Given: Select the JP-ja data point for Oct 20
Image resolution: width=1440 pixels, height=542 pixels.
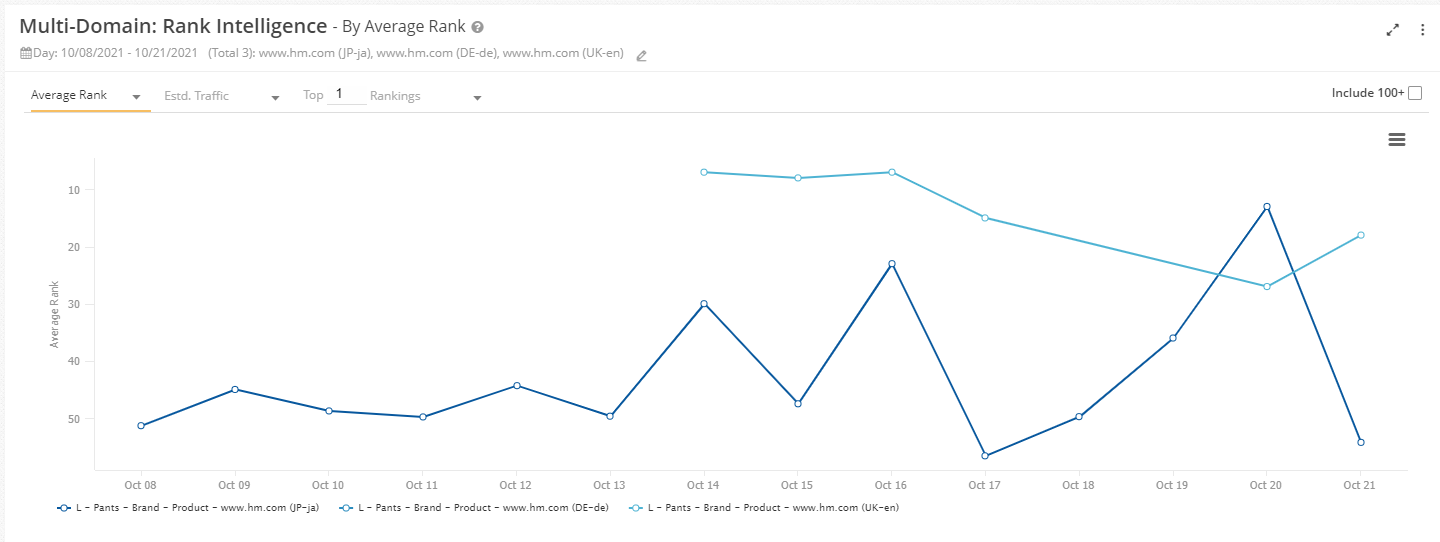Looking at the screenshot, I should [x=1266, y=207].
